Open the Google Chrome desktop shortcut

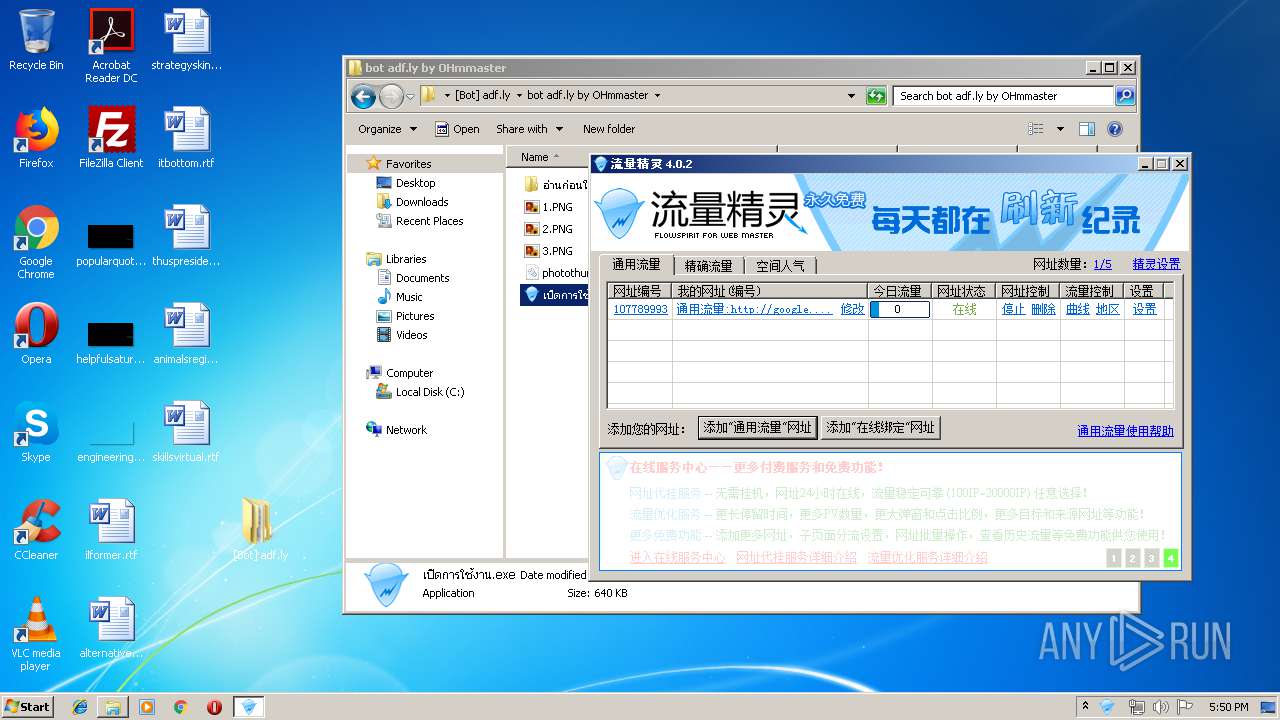(x=36, y=242)
